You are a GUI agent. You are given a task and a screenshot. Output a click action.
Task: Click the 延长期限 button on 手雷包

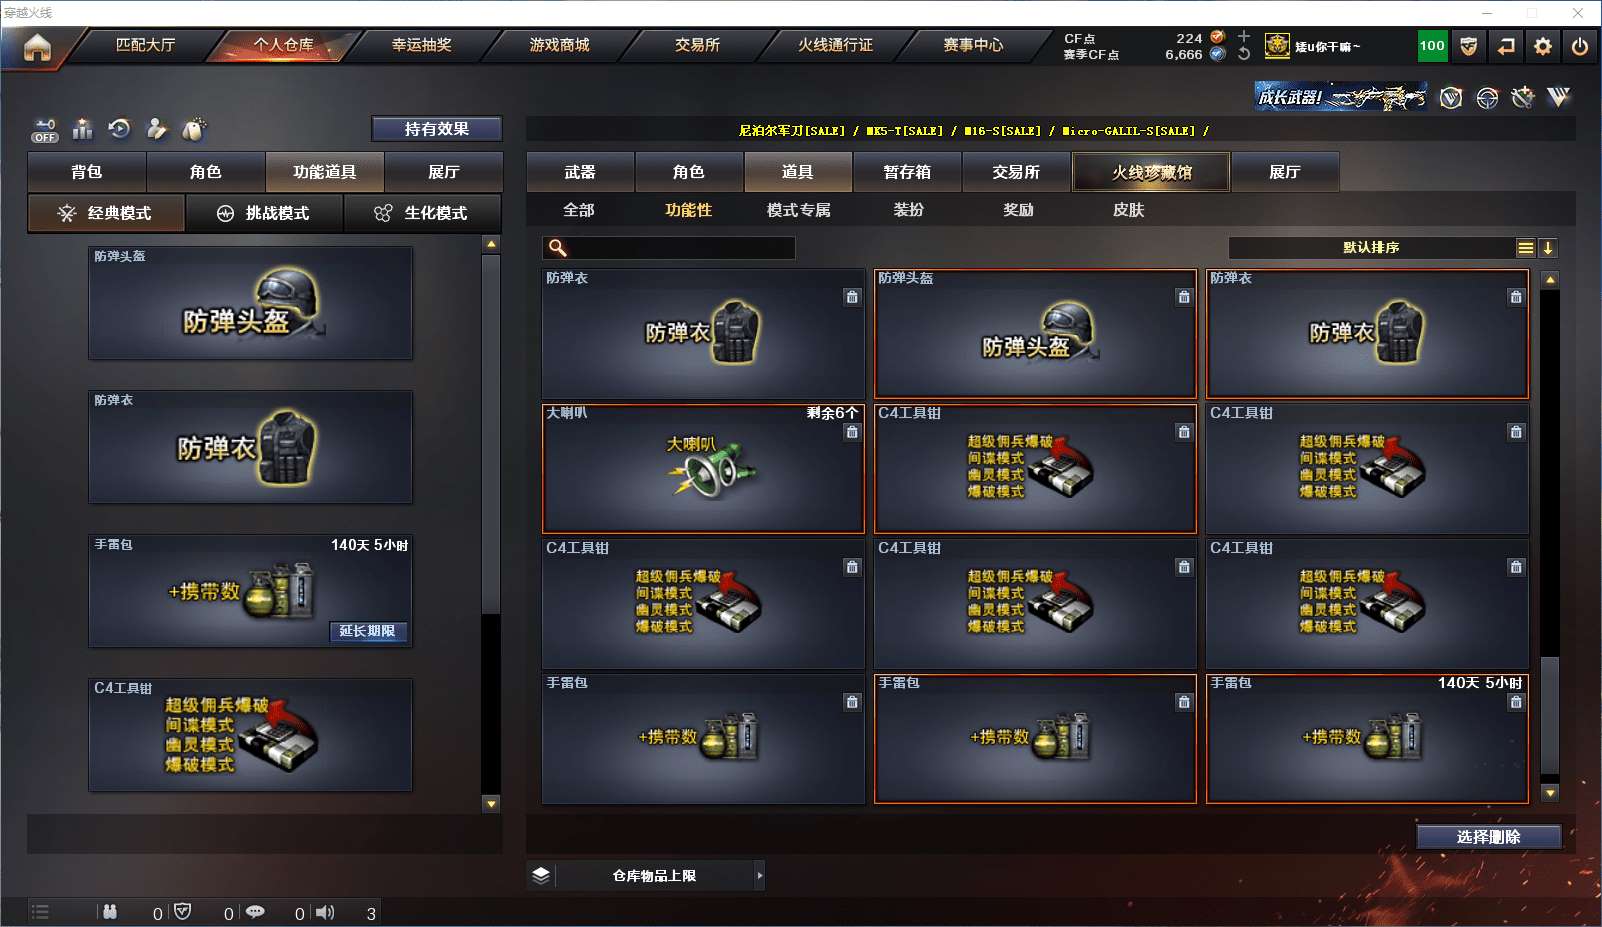coord(368,631)
